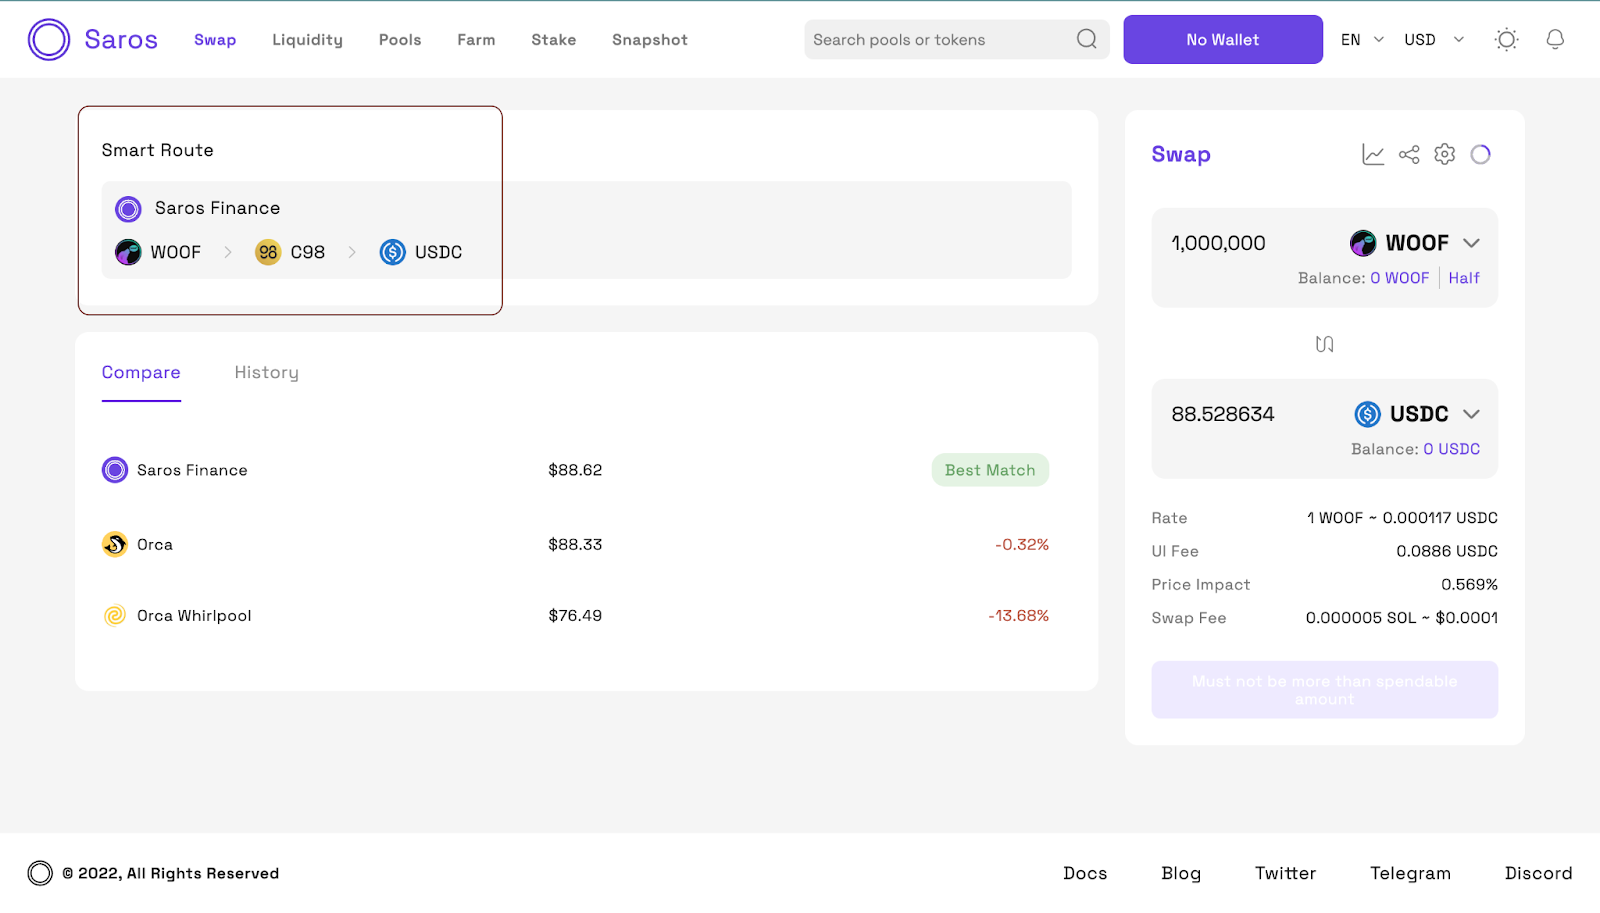Open the Twitter footer link
This screenshot has width=1600, height=913.
[x=1285, y=873]
